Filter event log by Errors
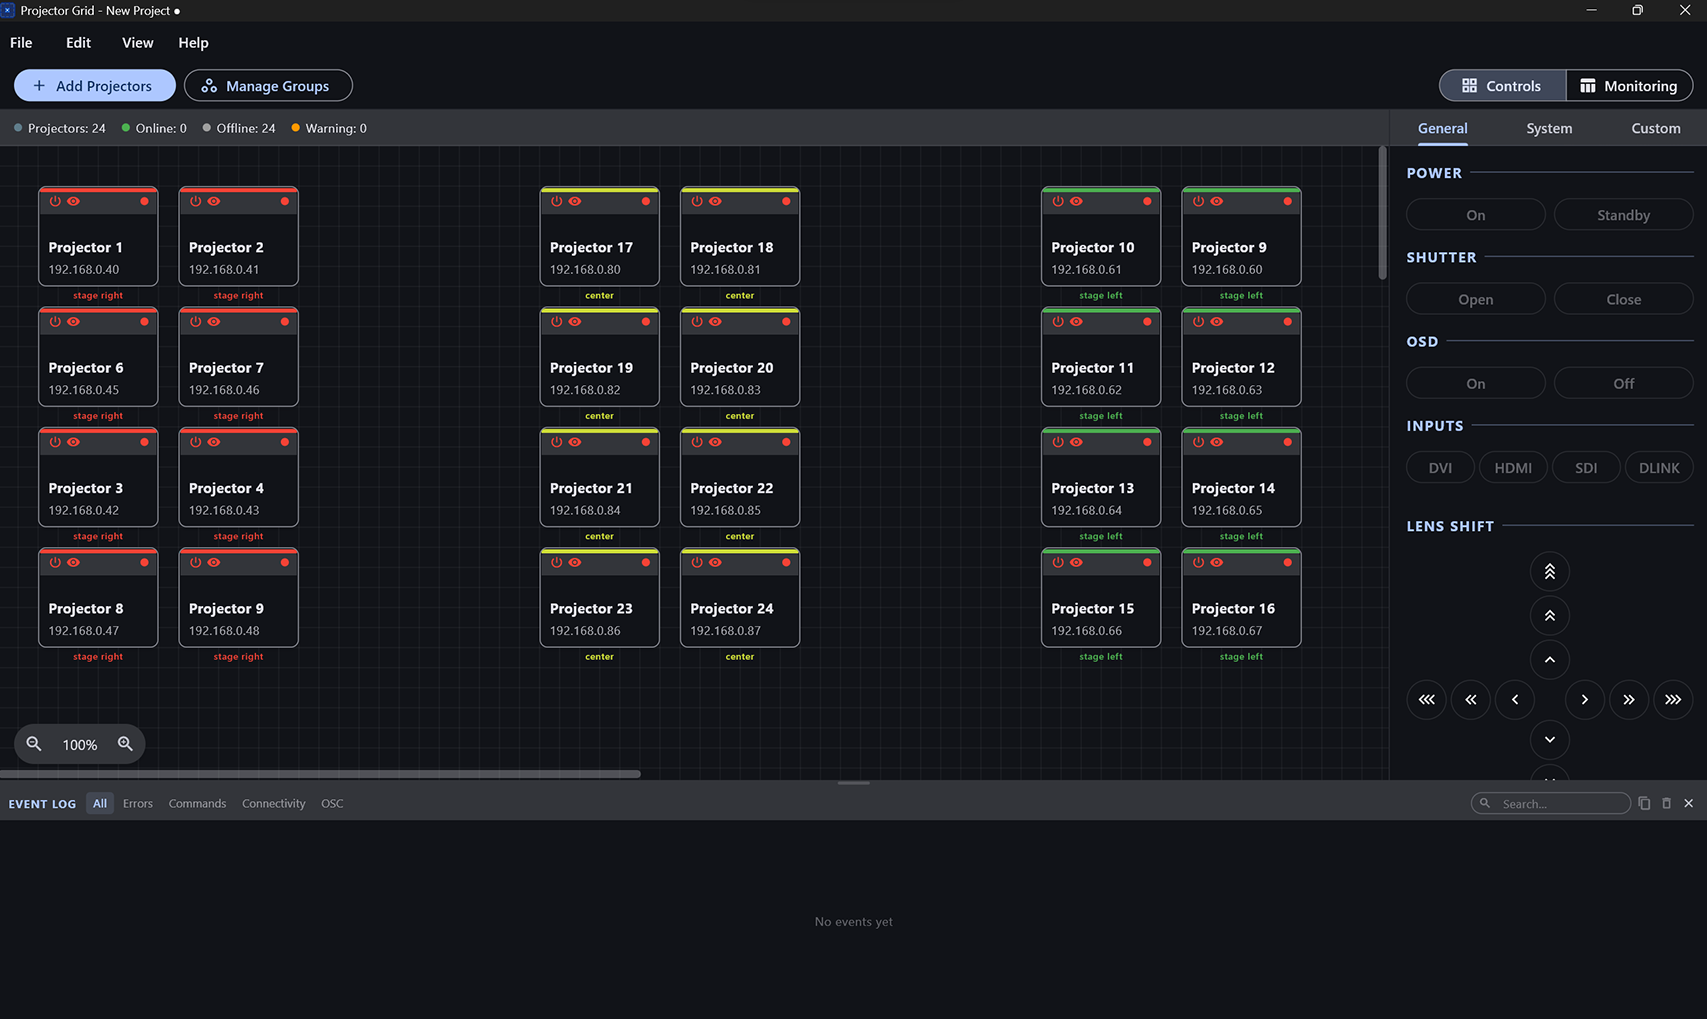 [138, 804]
